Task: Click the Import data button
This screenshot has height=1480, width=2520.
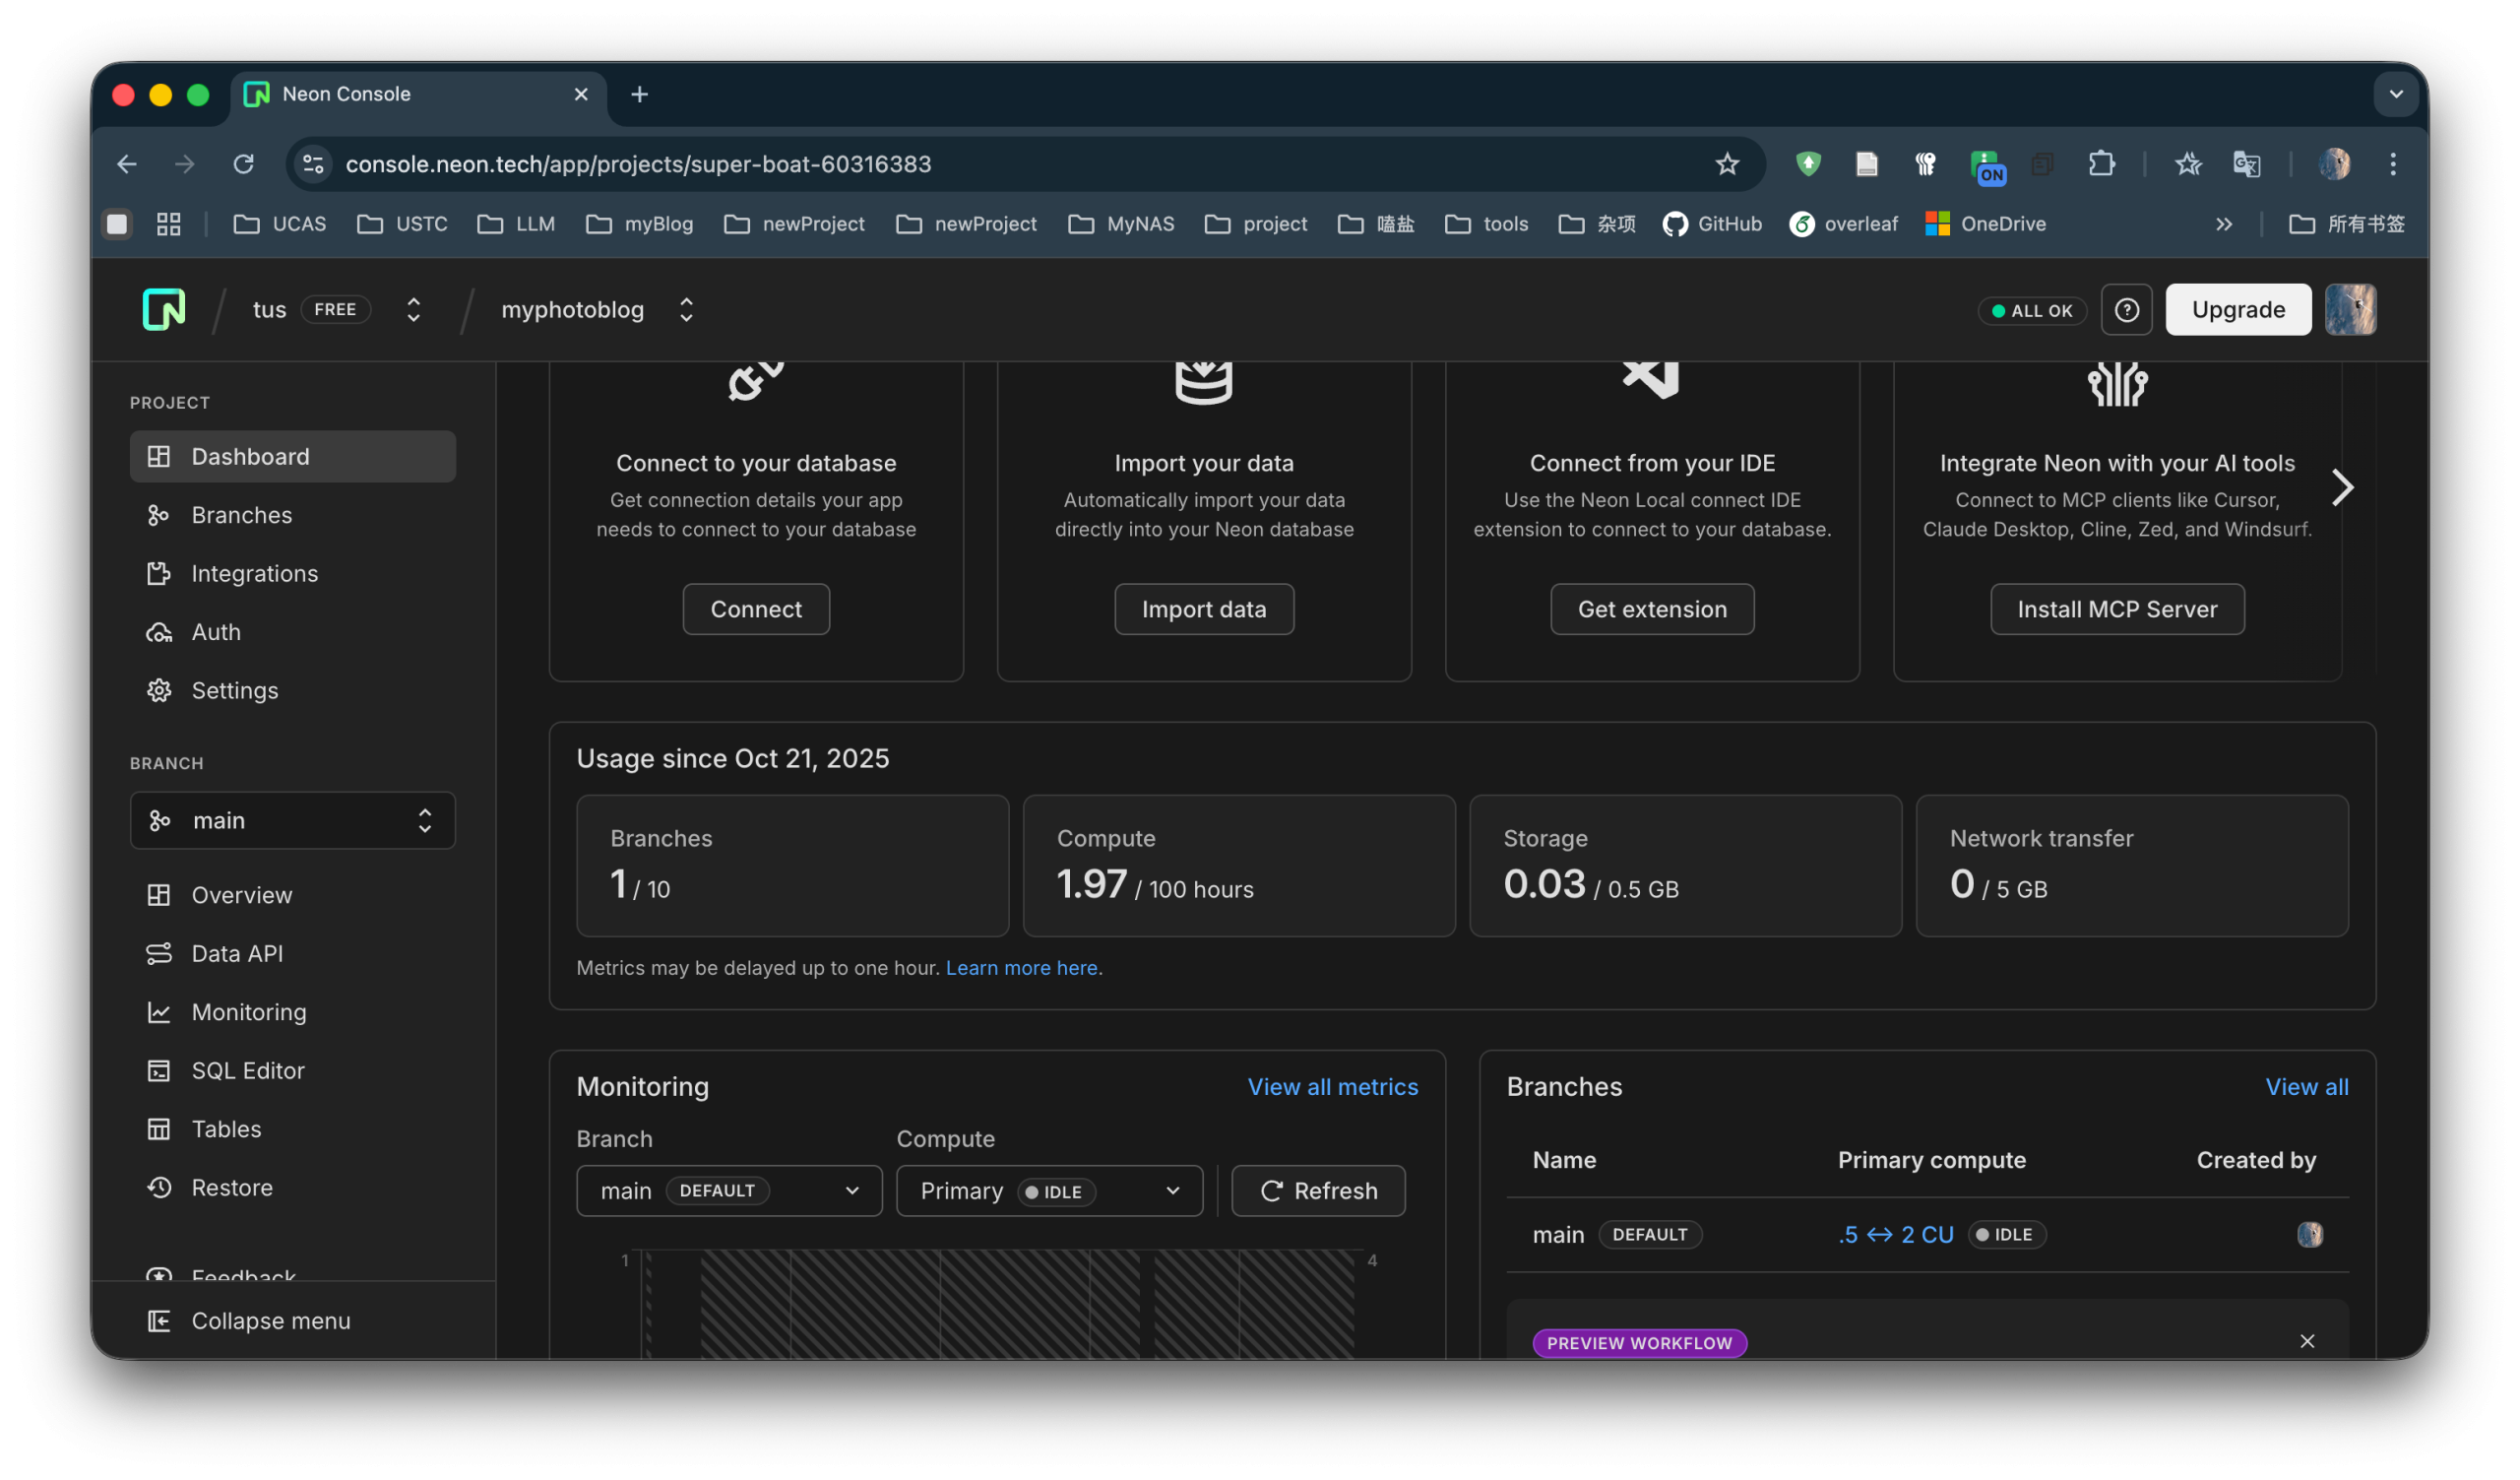Action: pyautogui.click(x=1203, y=609)
